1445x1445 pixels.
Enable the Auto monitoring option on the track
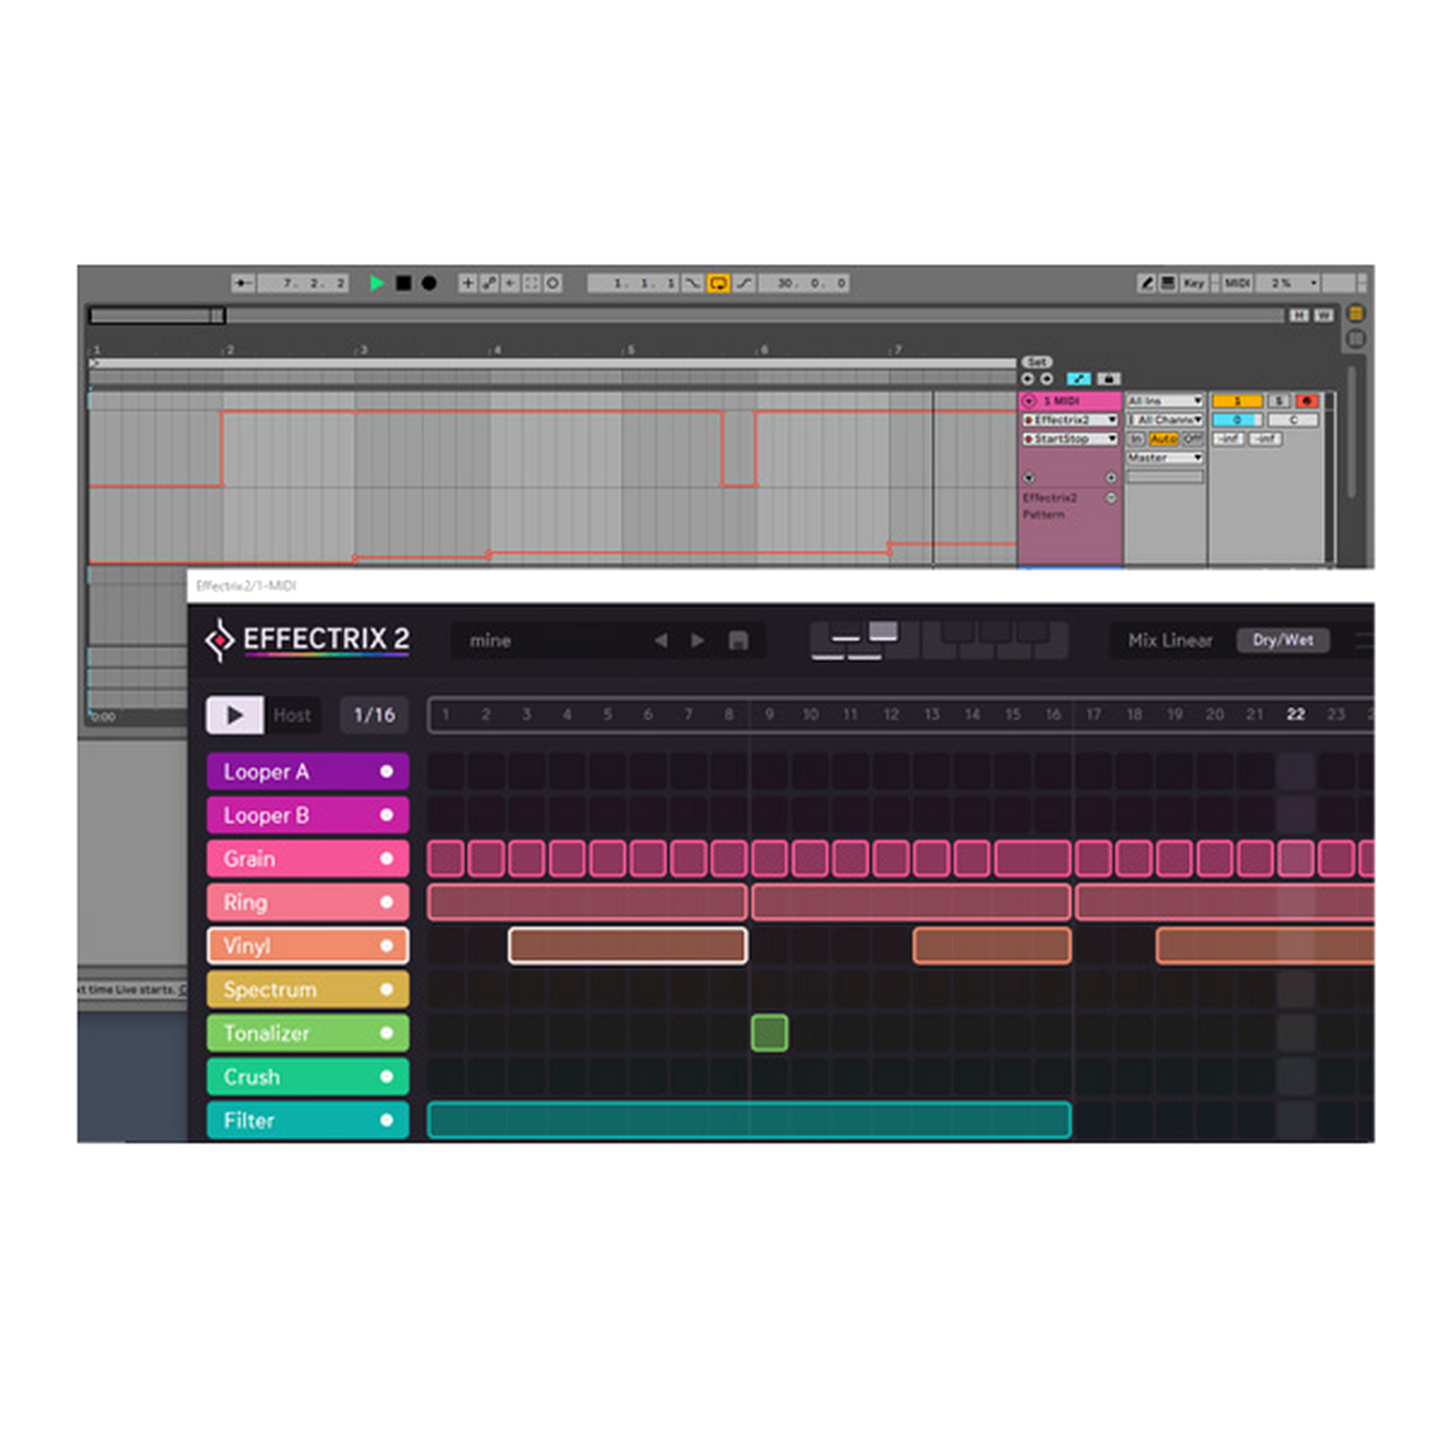click(1166, 439)
